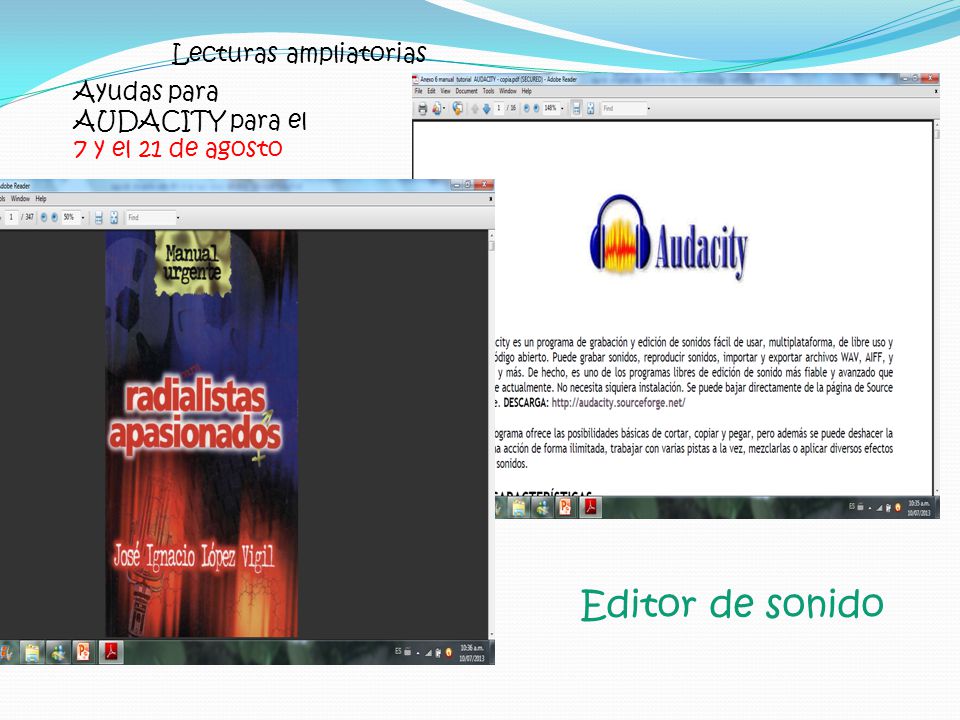This screenshot has height=720, width=960.
Task: Open the Edit menu in the Audacity manual window
Action: point(432,91)
